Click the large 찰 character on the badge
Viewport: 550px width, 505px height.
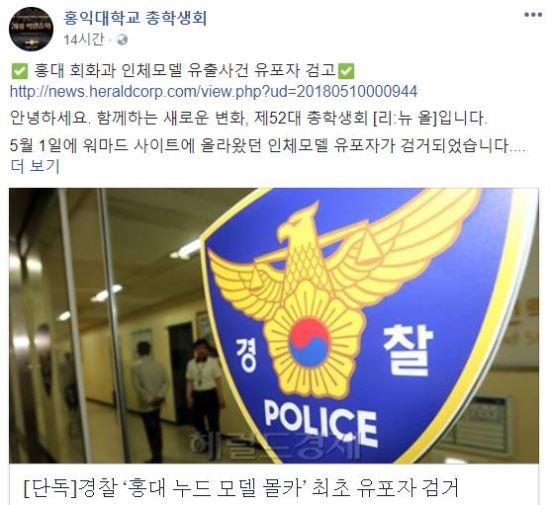click(408, 350)
